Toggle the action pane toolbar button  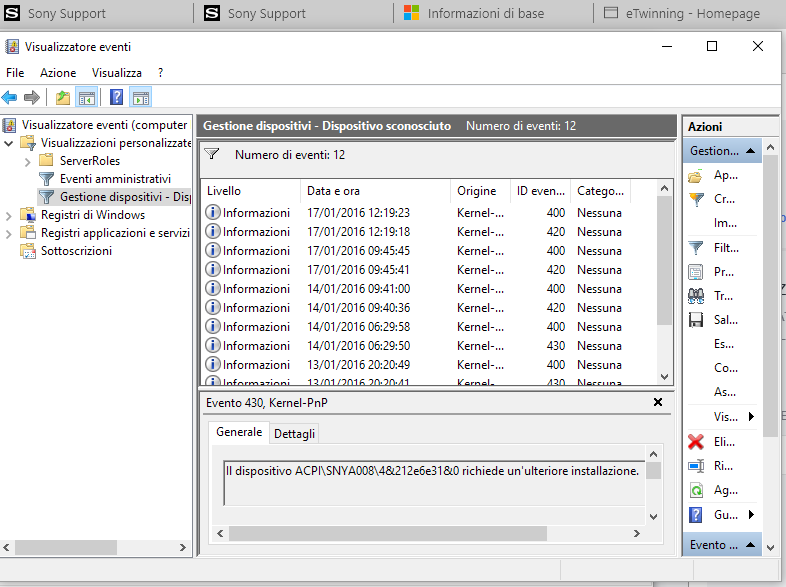(141, 97)
